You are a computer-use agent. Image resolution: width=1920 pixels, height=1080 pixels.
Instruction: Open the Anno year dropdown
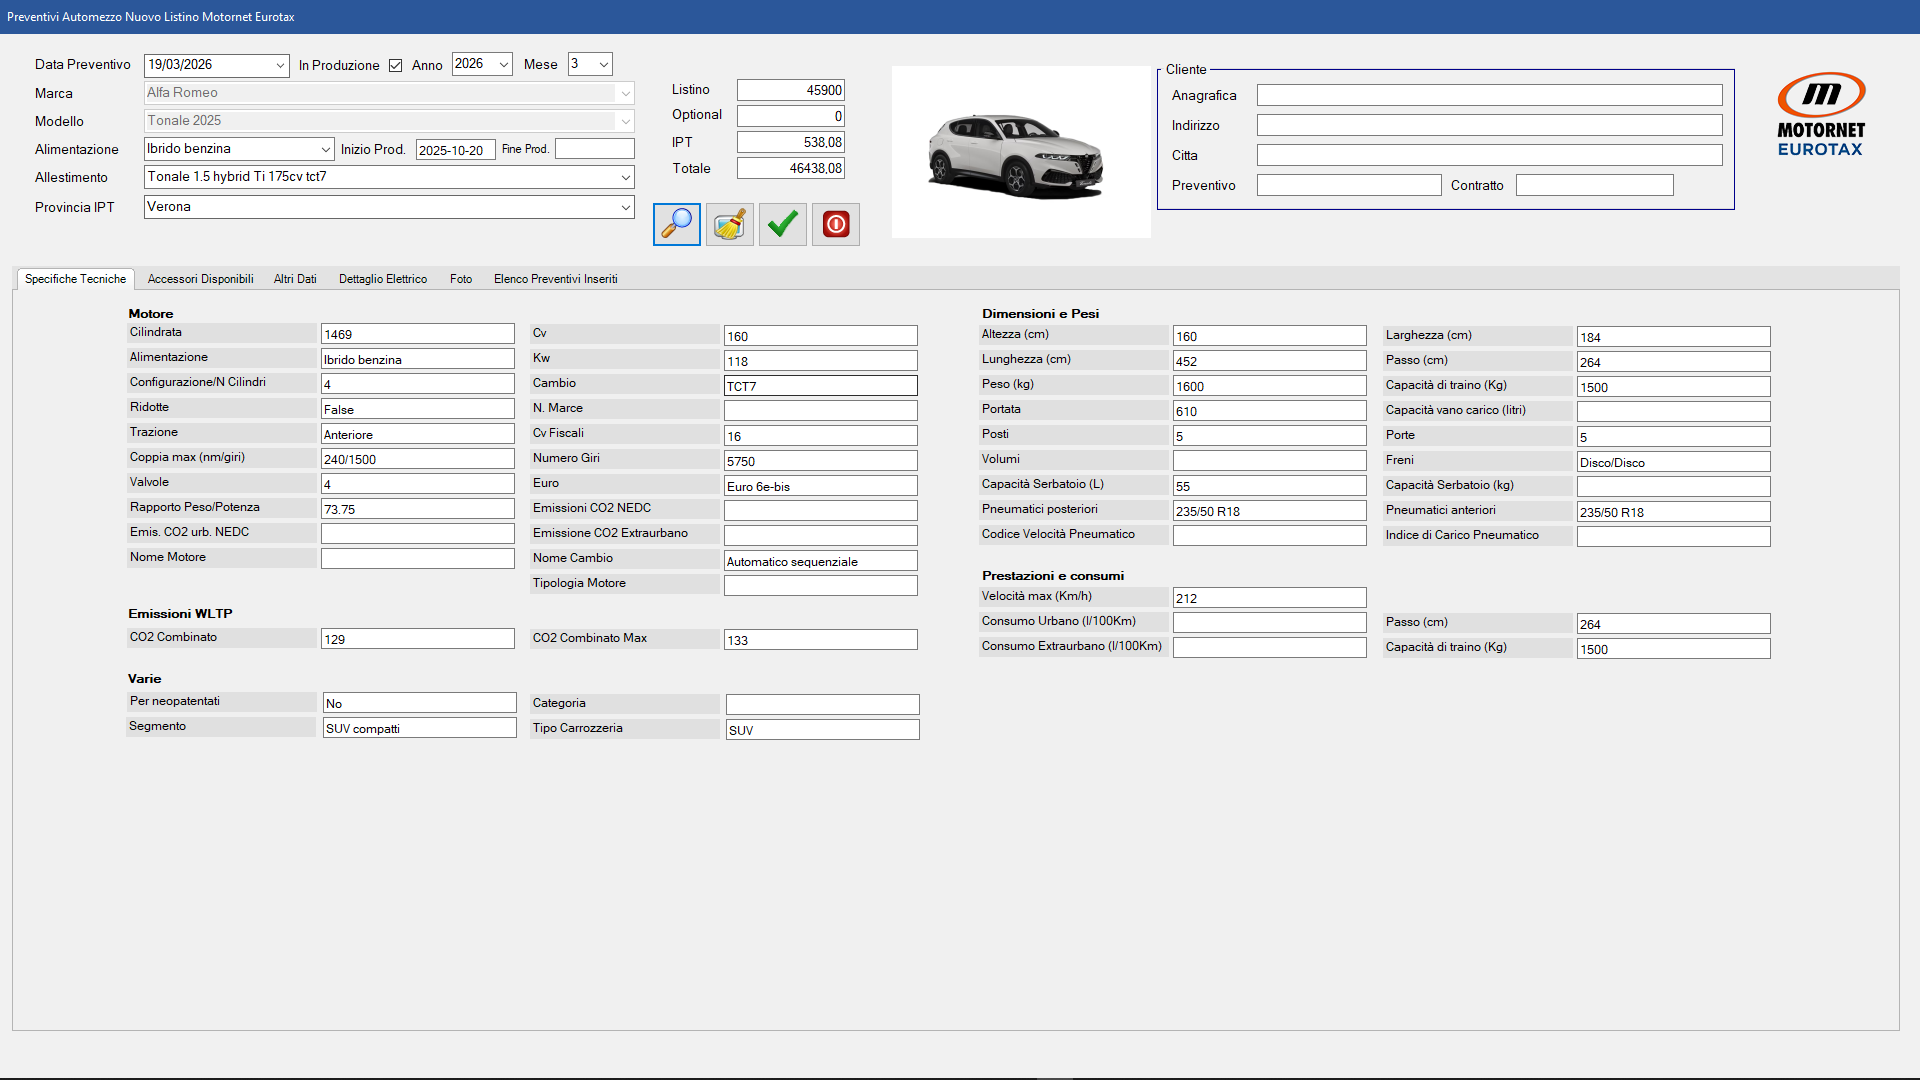503,65
